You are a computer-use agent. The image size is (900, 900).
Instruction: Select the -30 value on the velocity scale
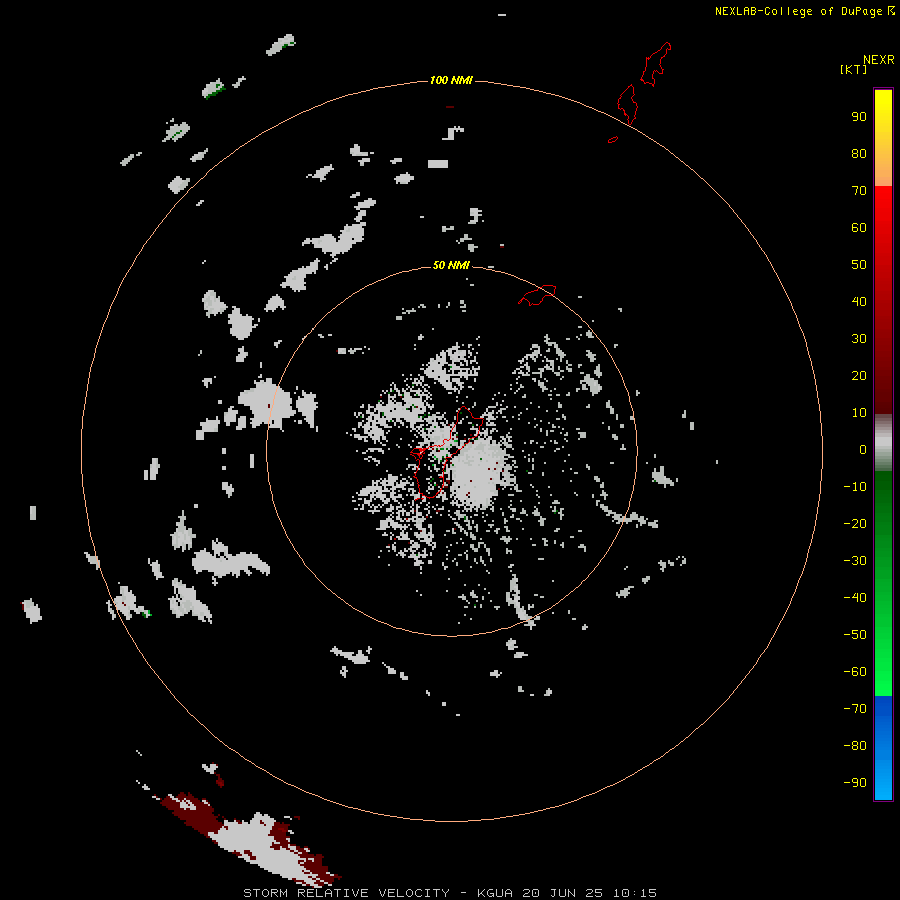(855, 561)
